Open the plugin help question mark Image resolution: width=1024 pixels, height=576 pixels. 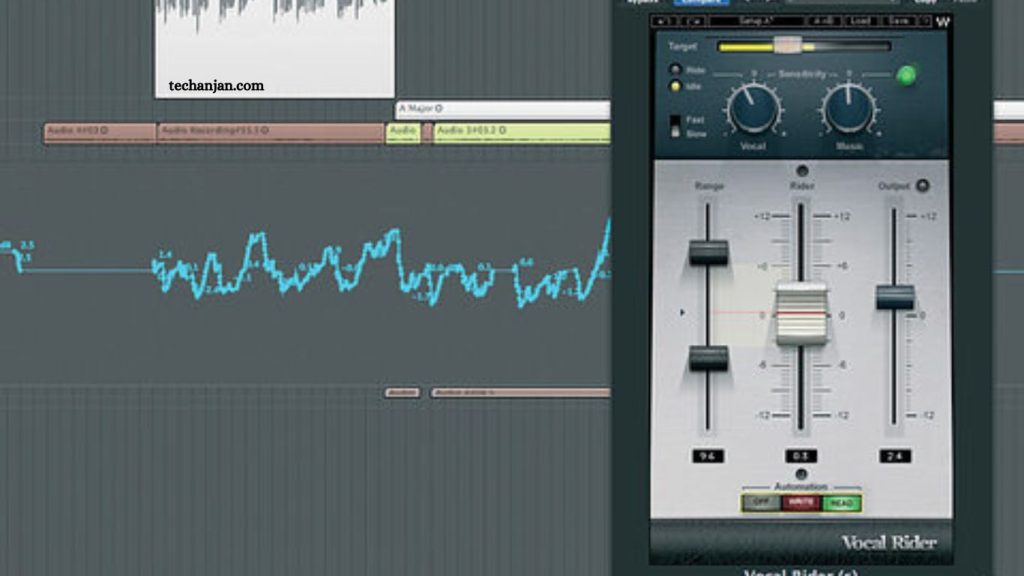925,22
